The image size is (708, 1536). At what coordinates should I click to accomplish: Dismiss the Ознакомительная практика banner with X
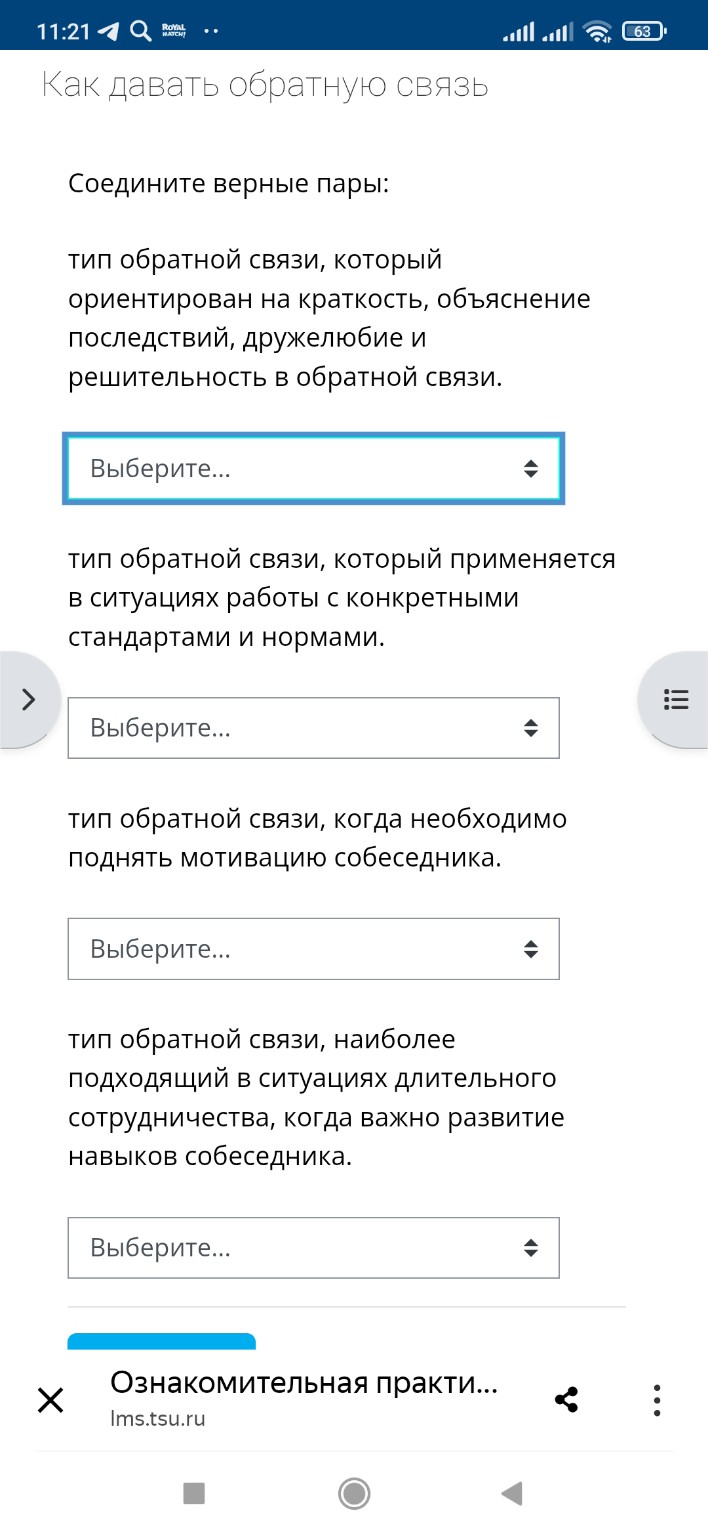[x=50, y=1399]
